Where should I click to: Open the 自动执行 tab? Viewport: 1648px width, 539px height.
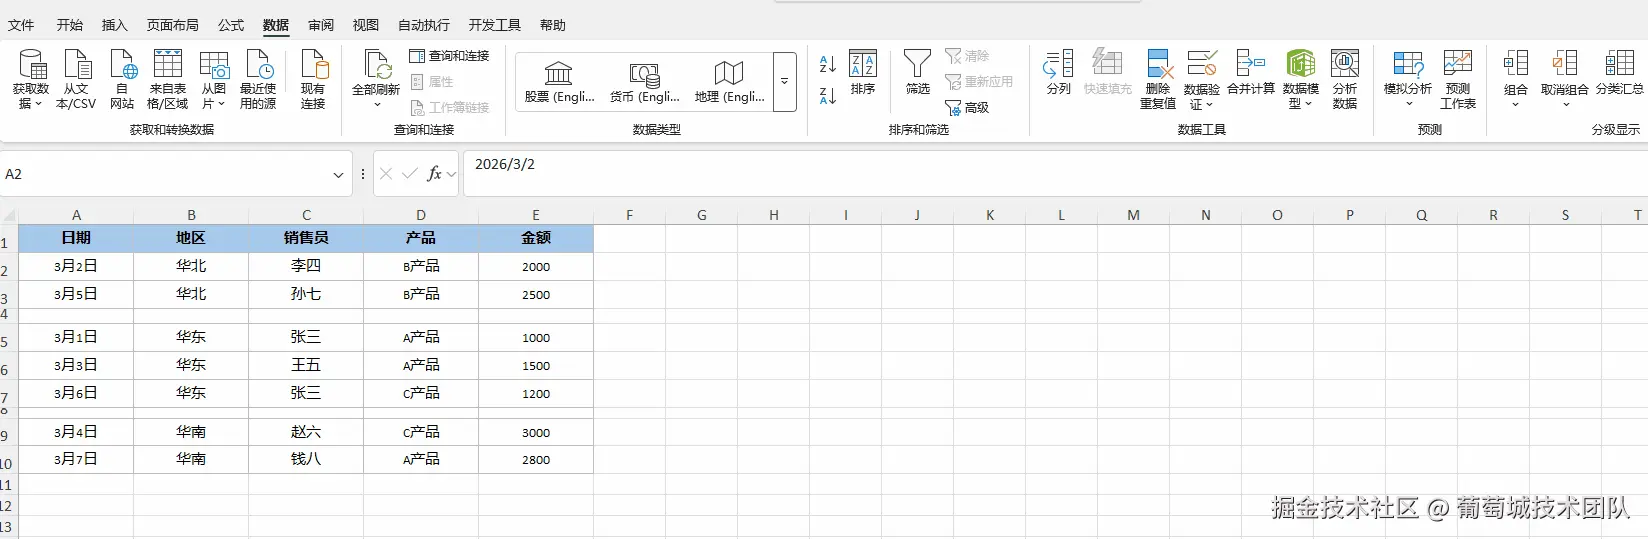[x=424, y=25]
